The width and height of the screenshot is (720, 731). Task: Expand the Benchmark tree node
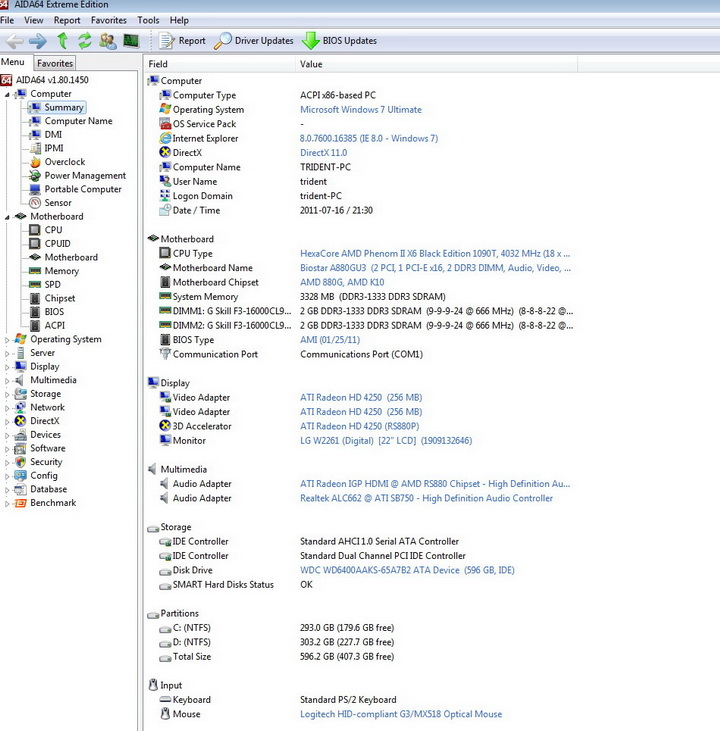[x=7, y=503]
